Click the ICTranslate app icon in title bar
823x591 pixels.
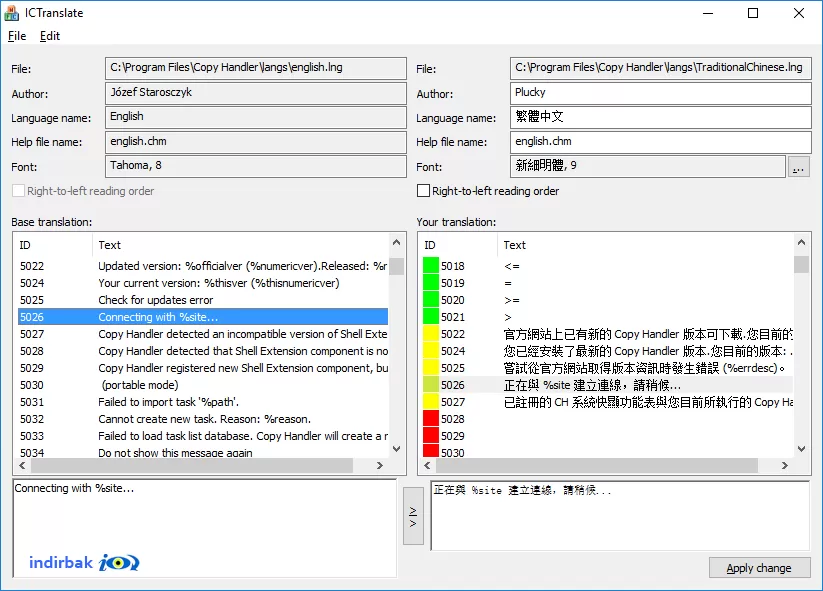click(12, 13)
